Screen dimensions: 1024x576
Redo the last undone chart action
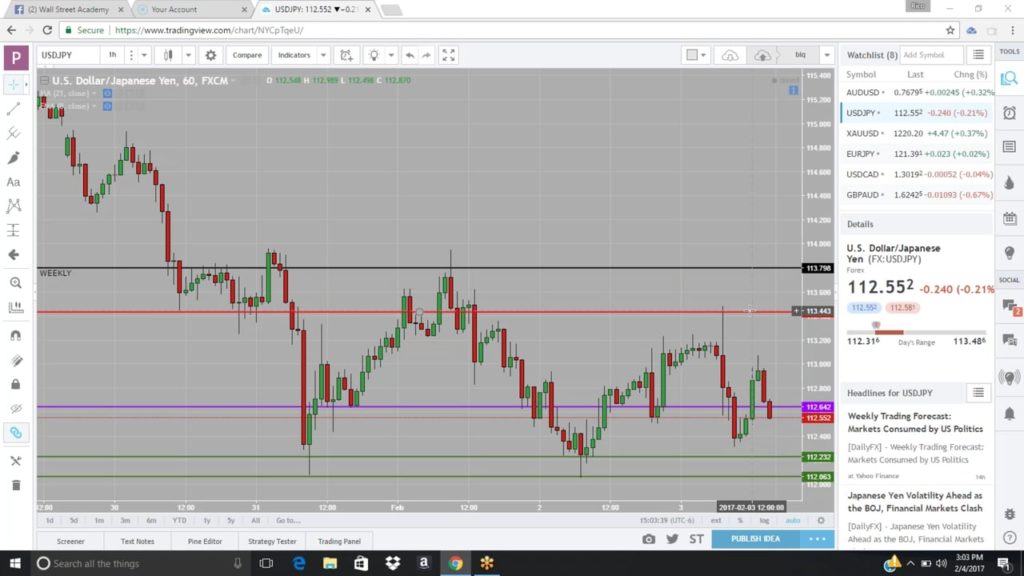coord(426,56)
